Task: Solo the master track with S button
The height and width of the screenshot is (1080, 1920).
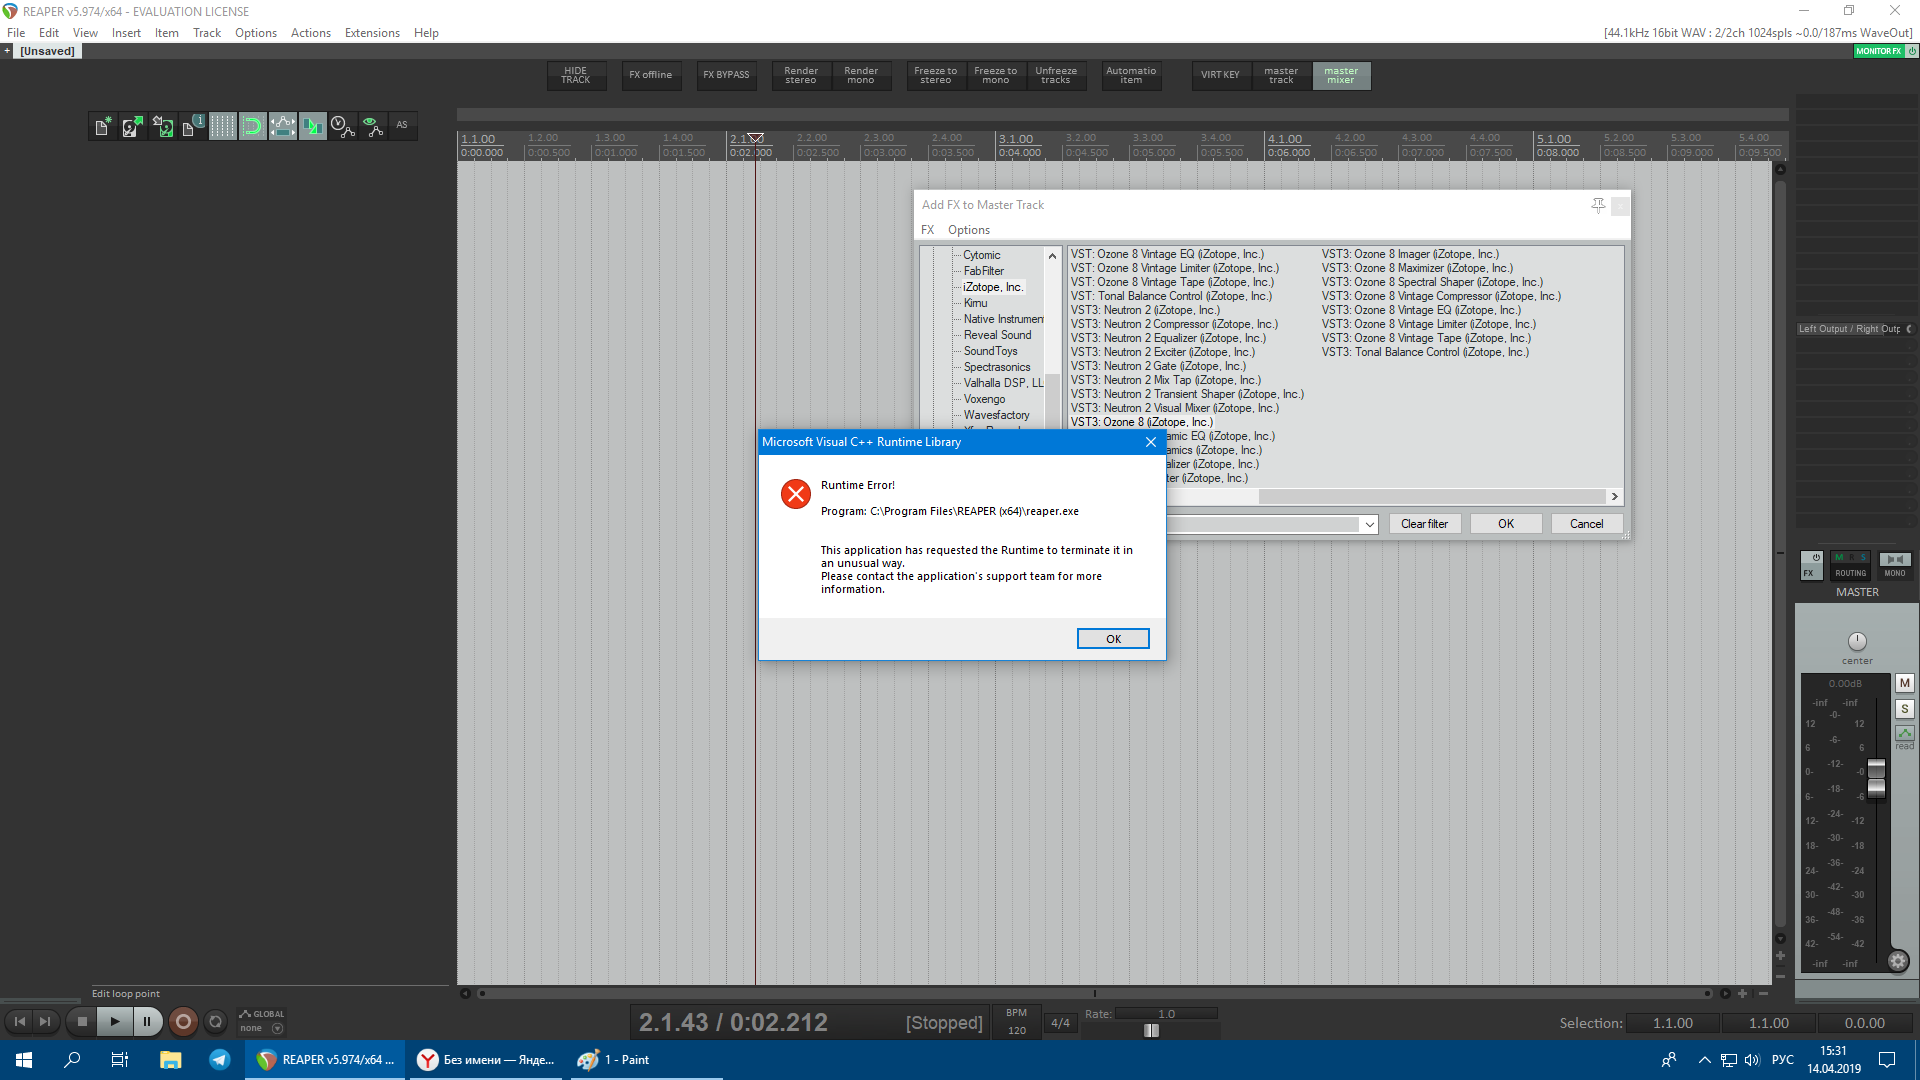Action: pyautogui.click(x=1904, y=709)
